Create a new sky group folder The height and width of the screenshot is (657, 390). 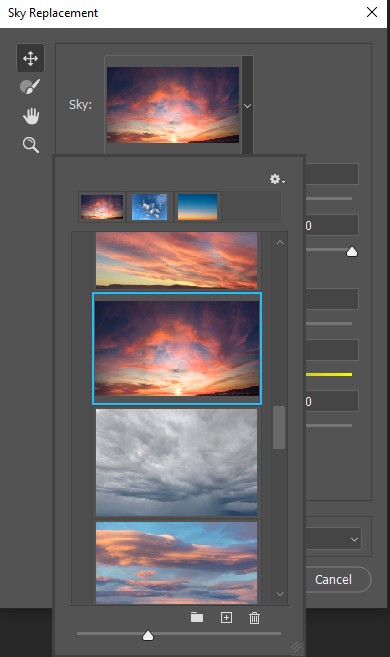197,617
